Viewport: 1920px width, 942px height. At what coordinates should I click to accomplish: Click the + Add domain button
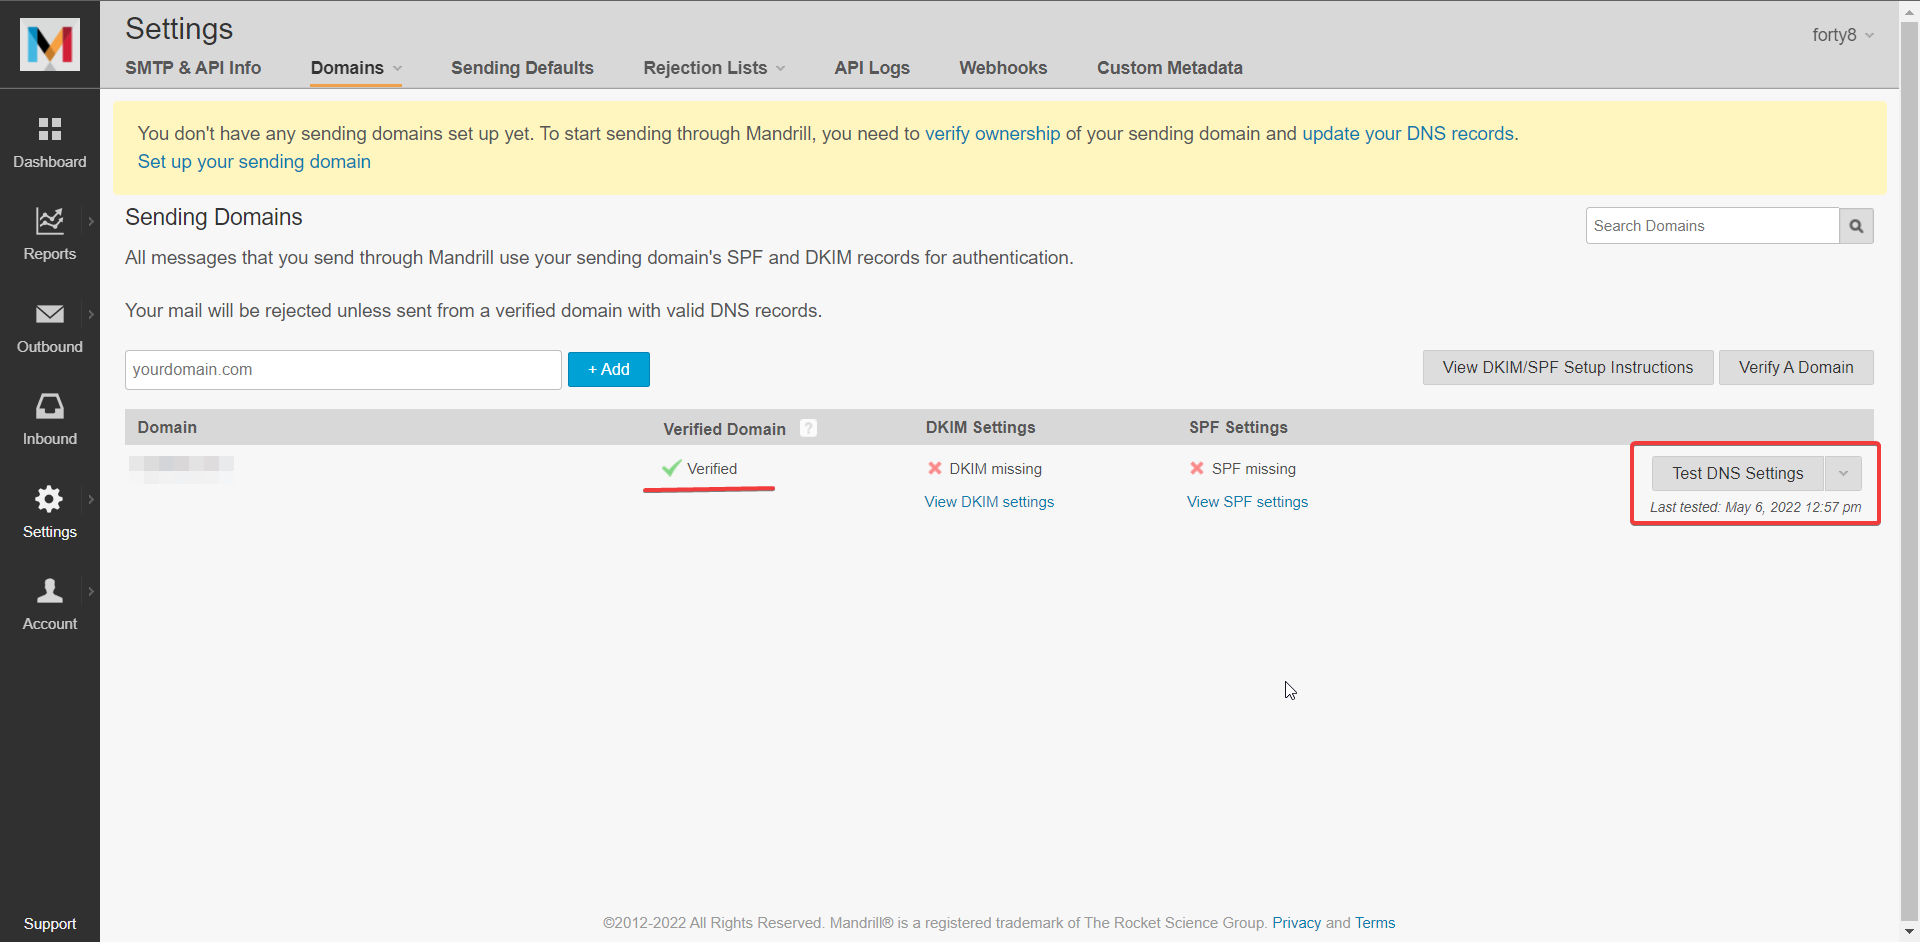tap(609, 369)
